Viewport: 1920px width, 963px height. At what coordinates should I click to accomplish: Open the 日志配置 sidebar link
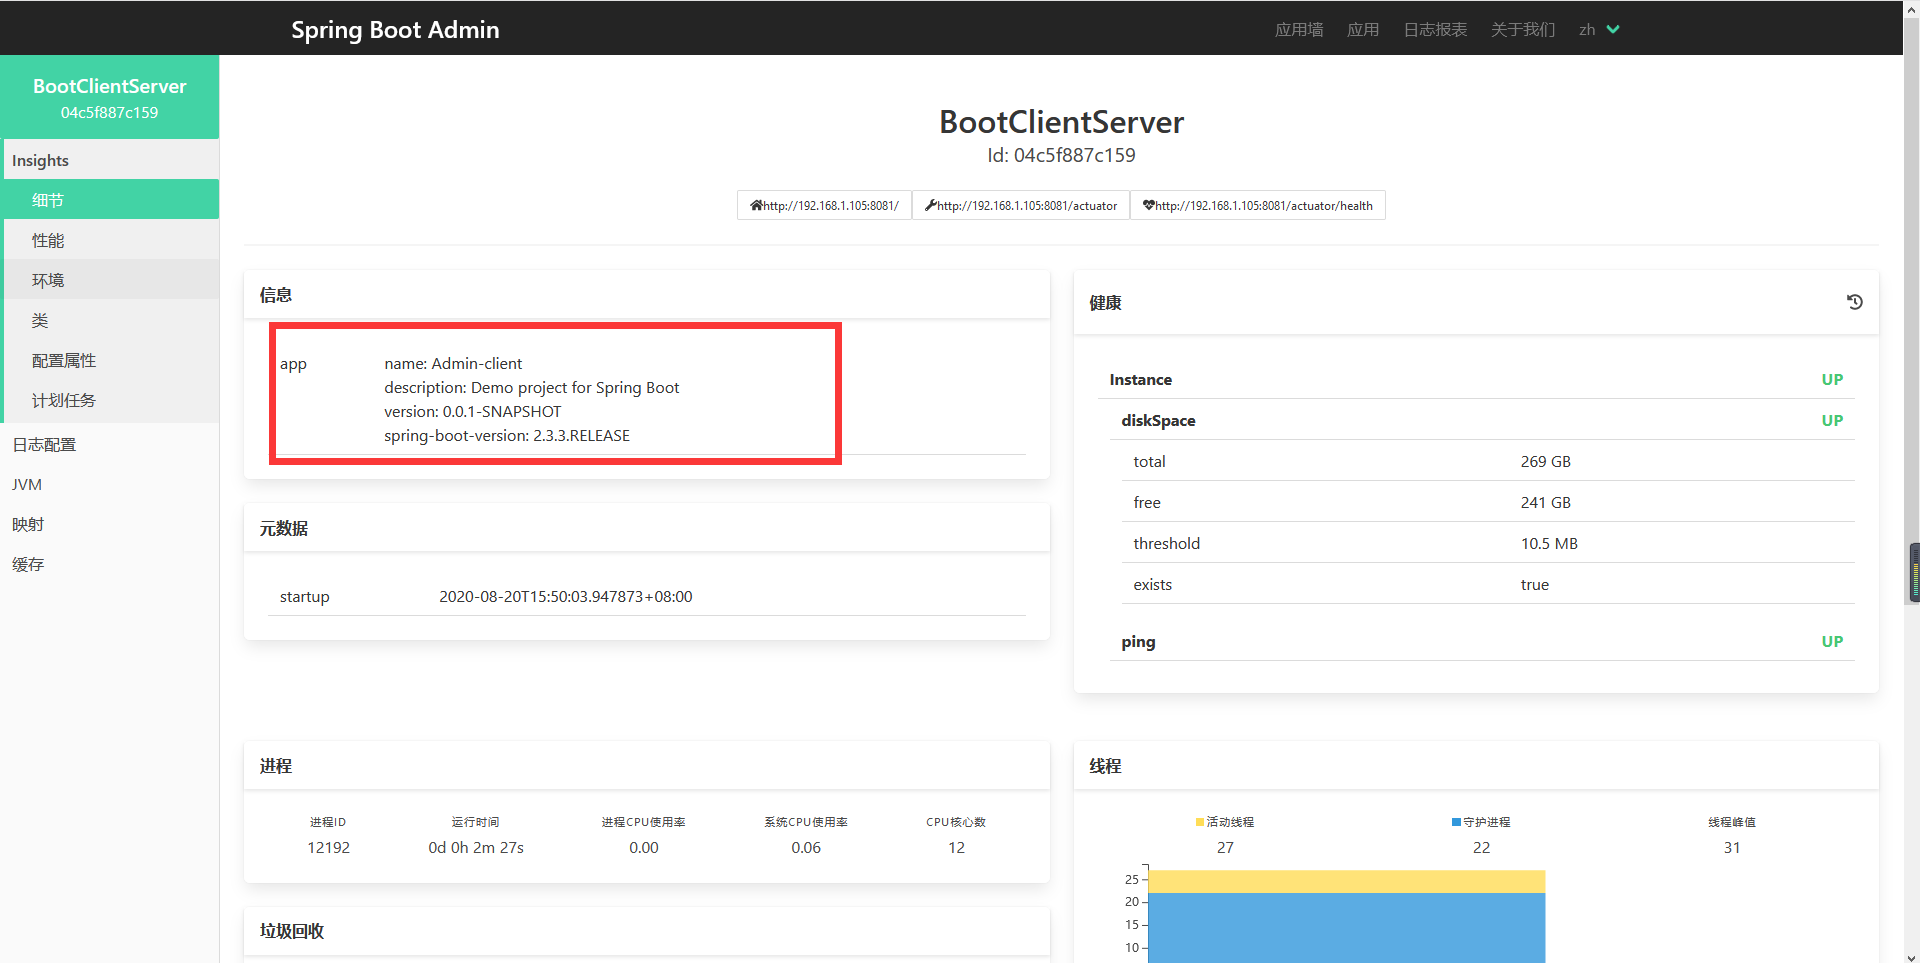[44, 445]
